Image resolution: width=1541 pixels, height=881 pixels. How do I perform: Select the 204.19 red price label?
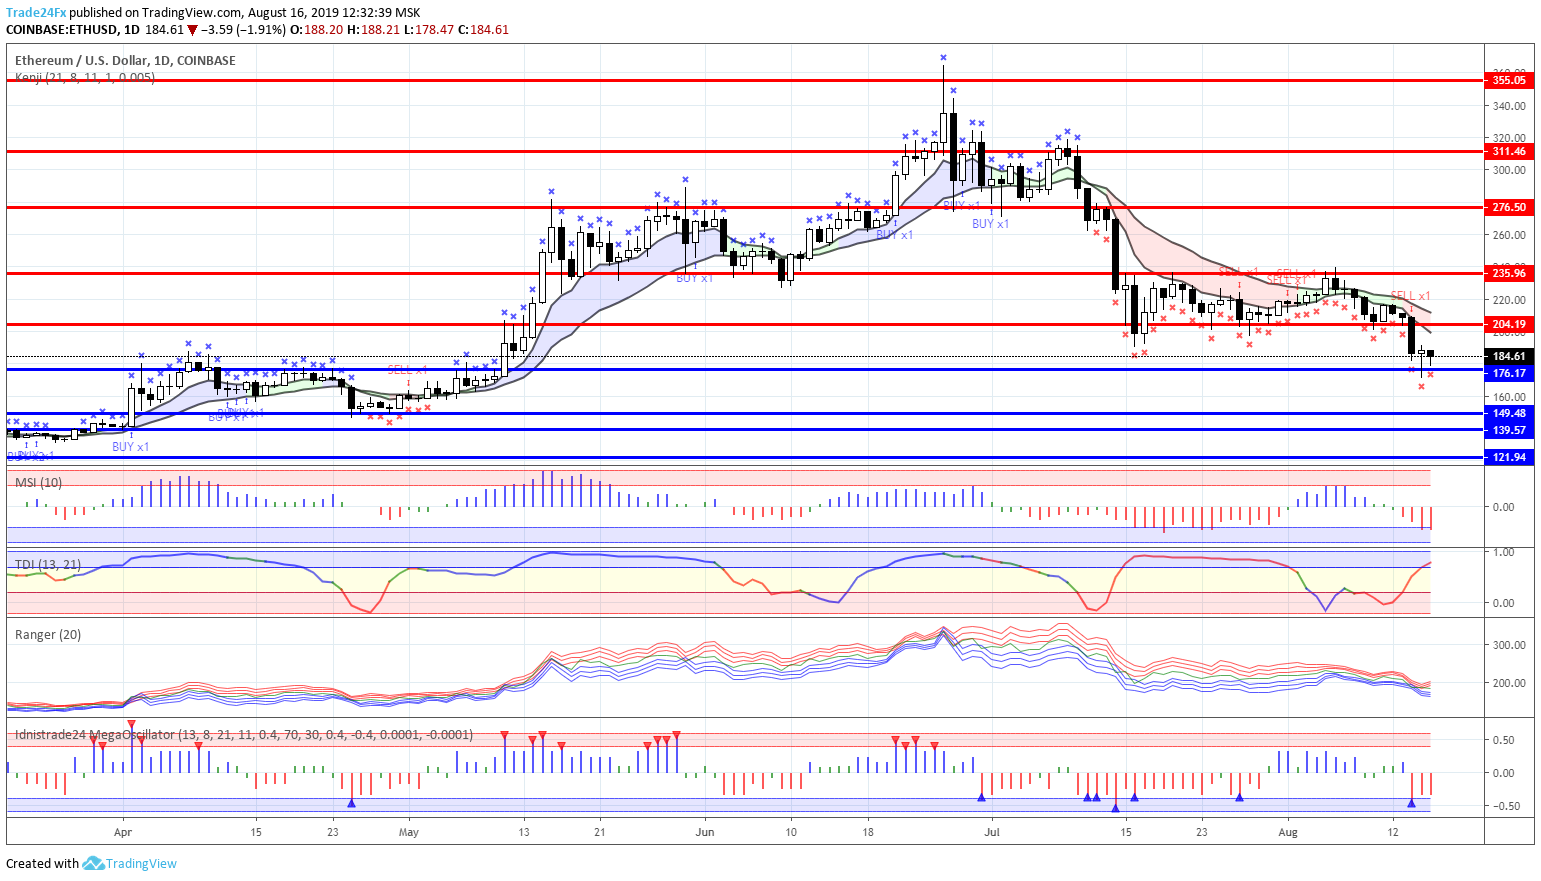[x=1509, y=324]
